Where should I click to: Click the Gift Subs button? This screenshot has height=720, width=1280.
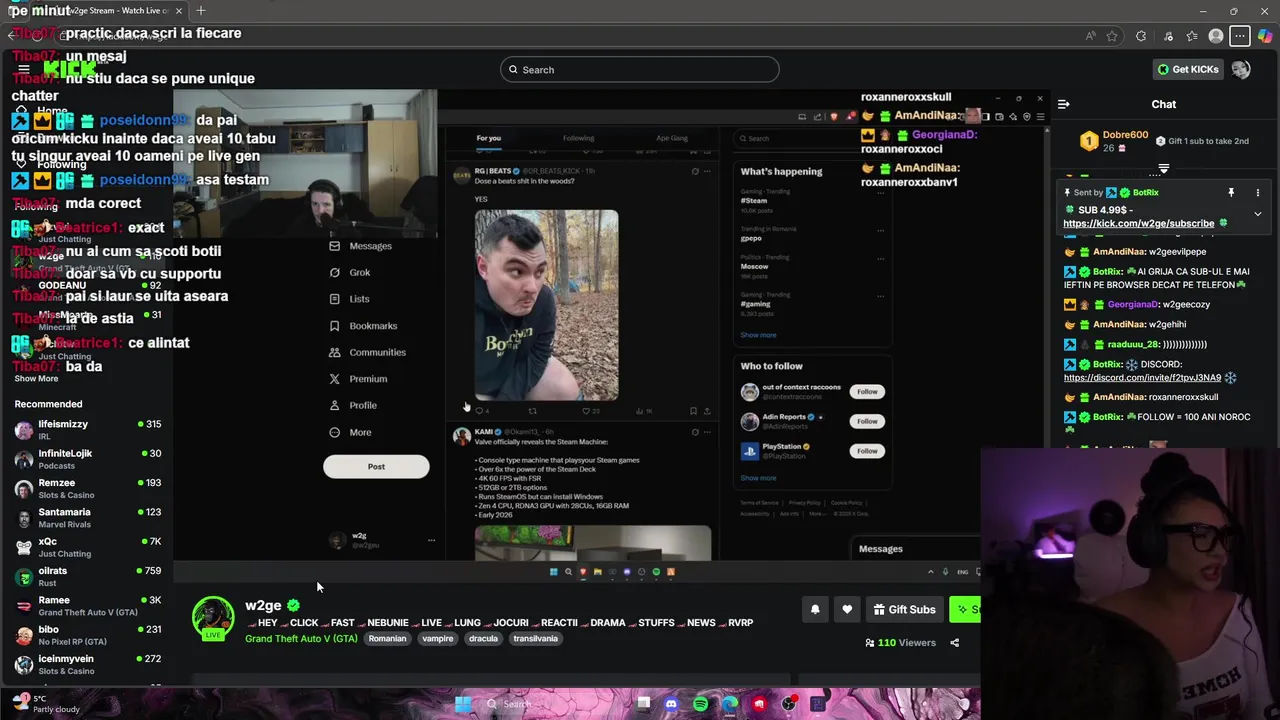pos(904,609)
